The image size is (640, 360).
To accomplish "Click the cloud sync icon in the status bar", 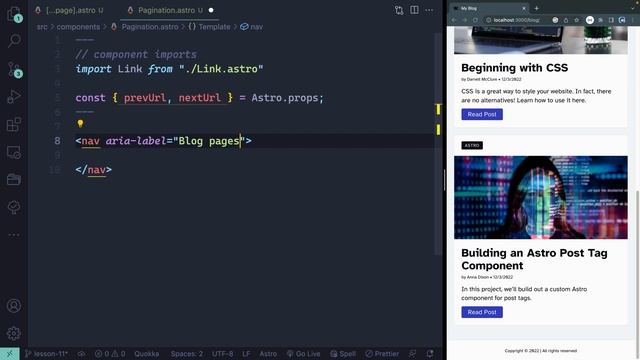I will [81, 354].
